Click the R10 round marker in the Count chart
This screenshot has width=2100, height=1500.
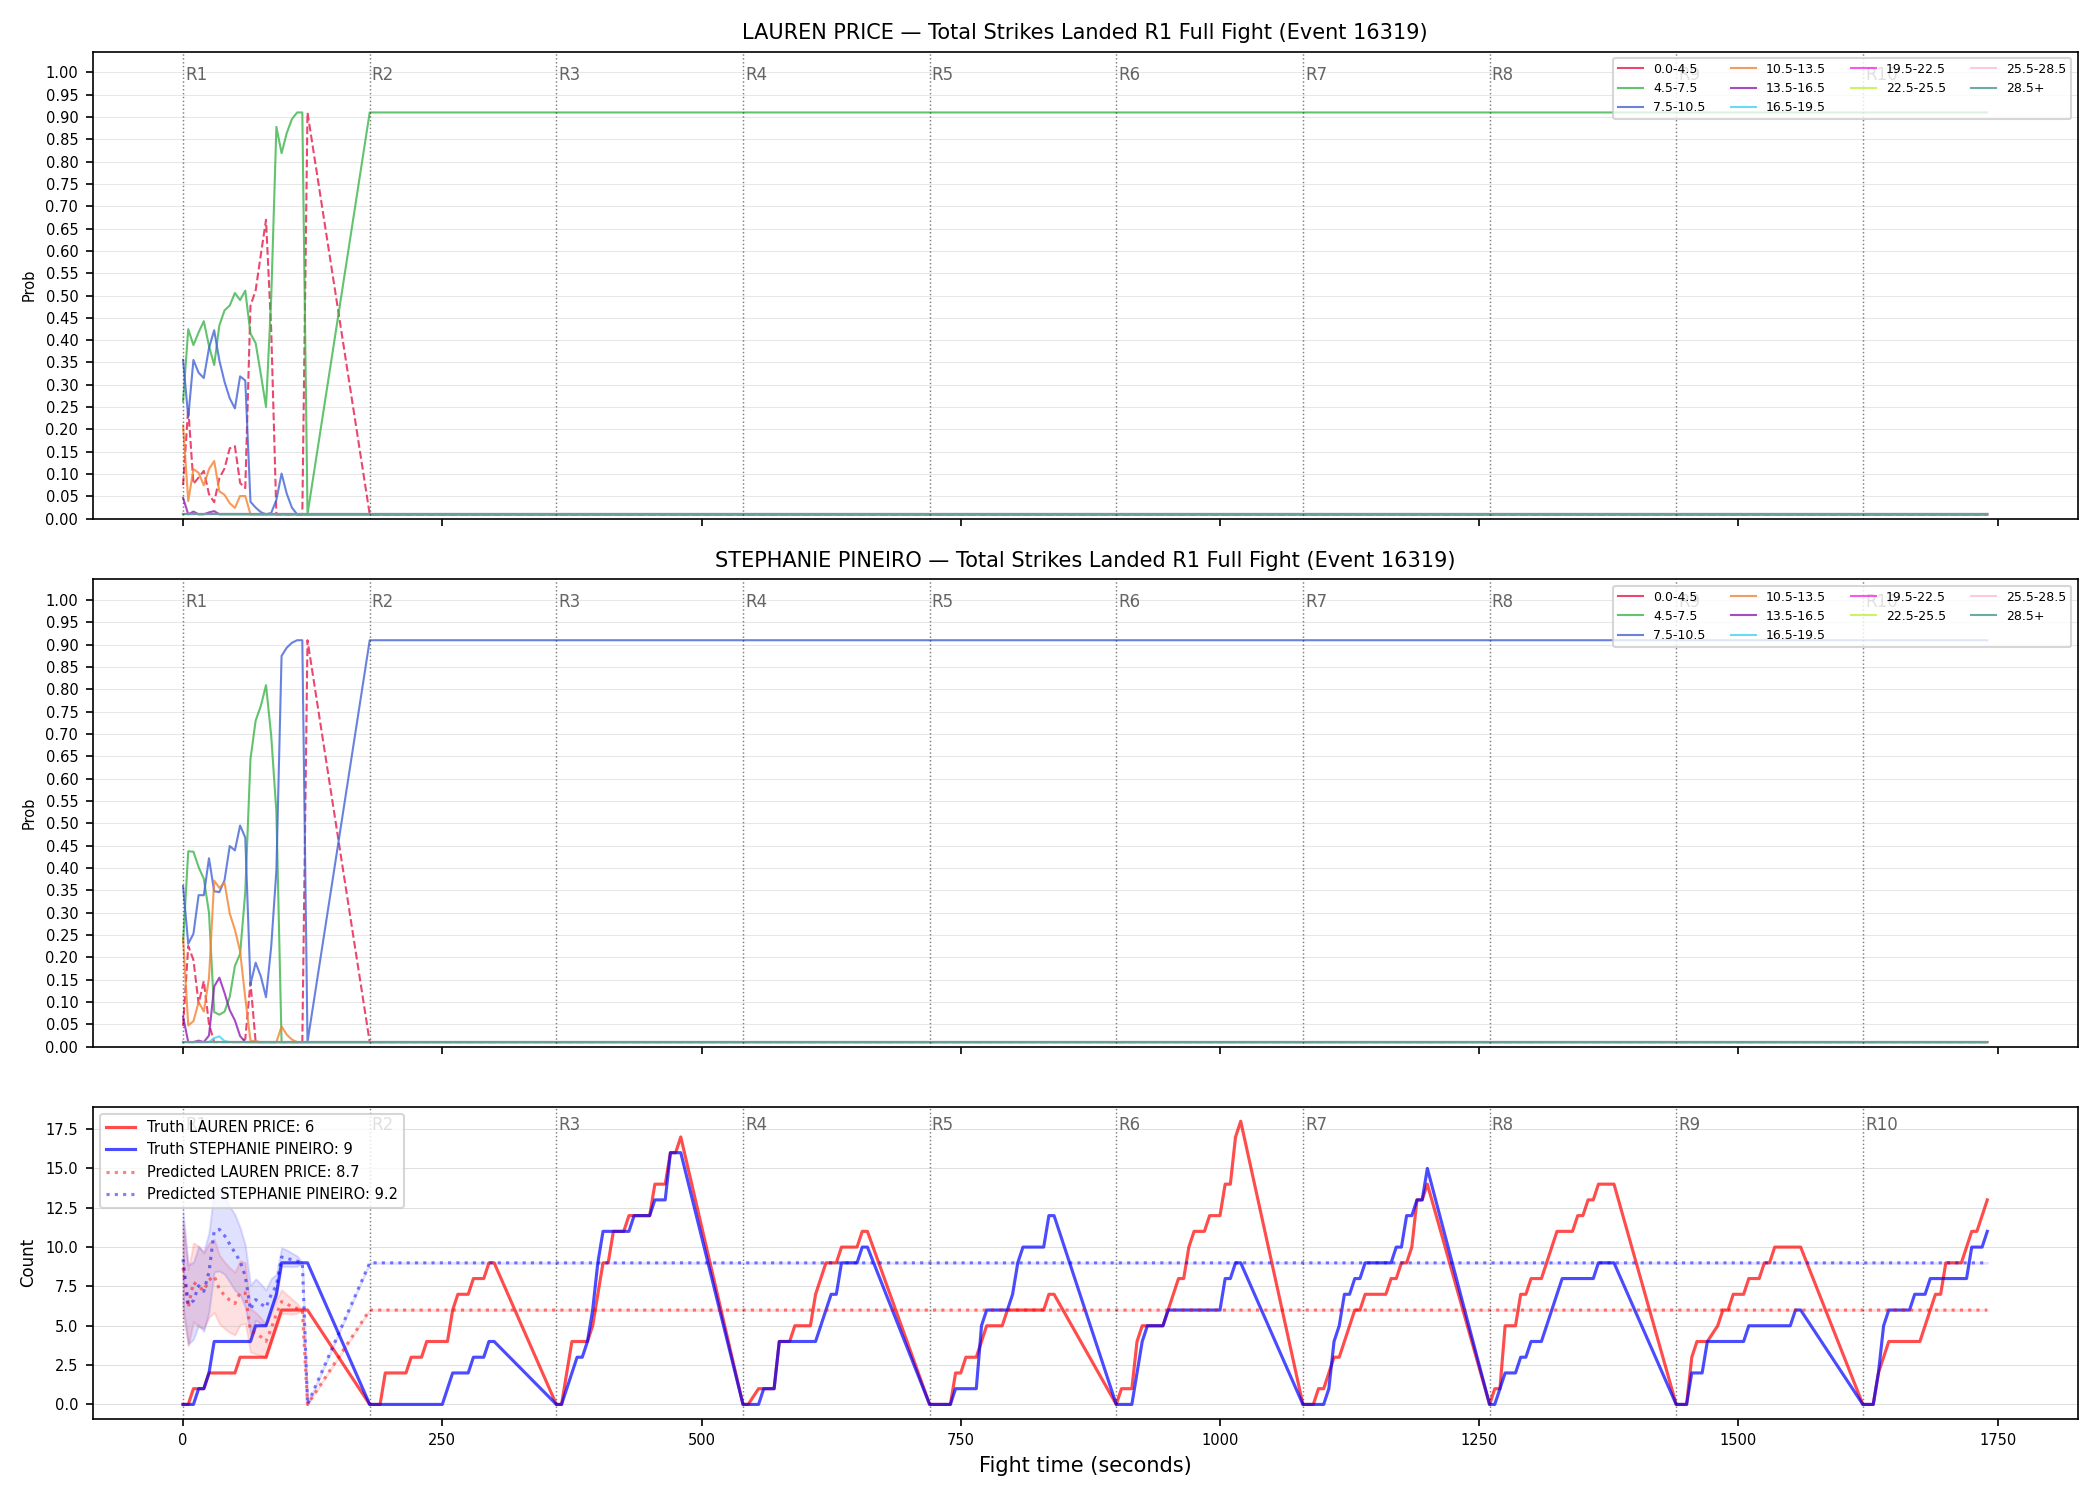click(x=1881, y=1124)
